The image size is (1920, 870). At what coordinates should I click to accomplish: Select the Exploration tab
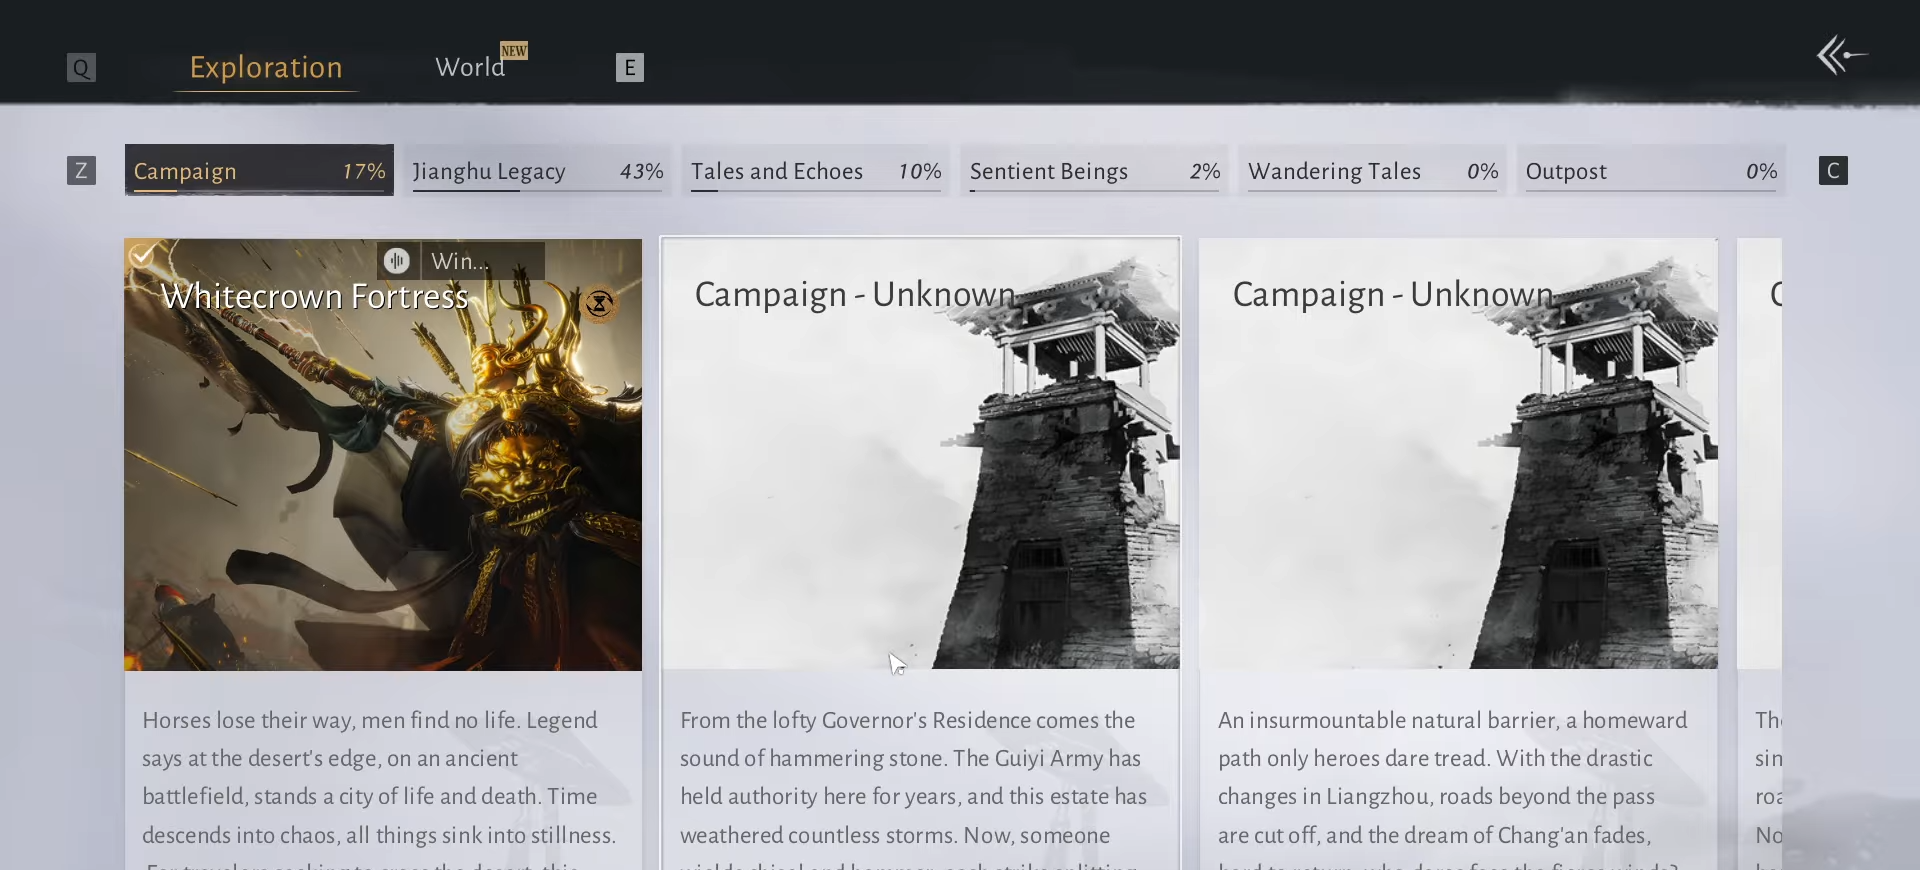point(266,67)
